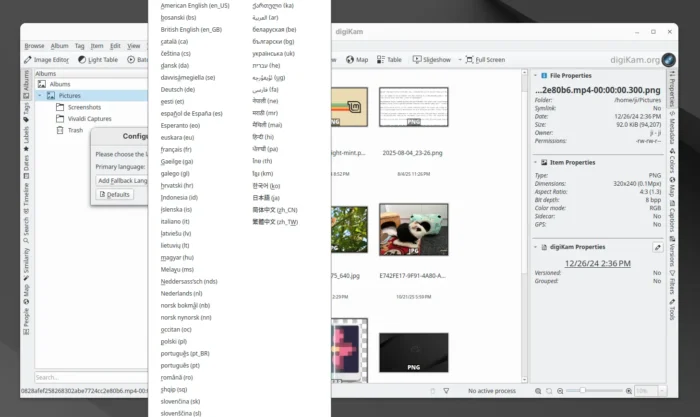
Task: Switch to Table view
Action: coord(389,60)
